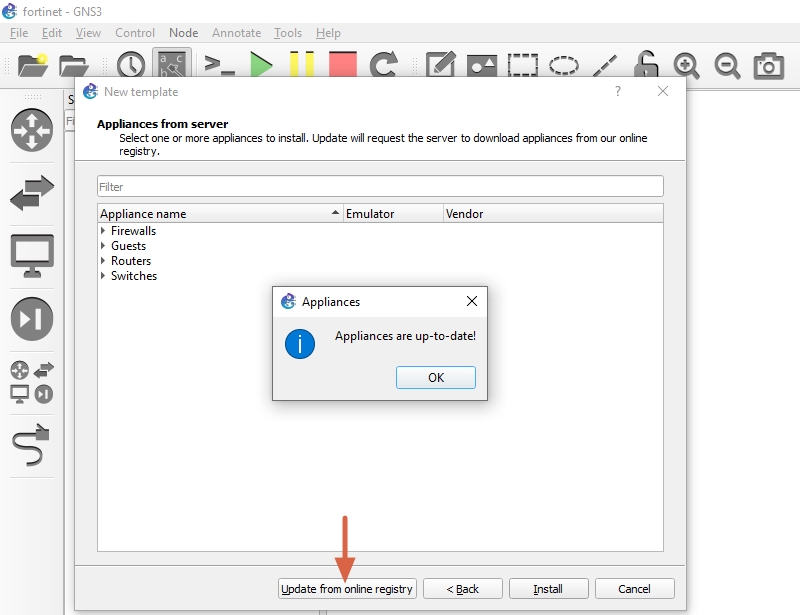Stop all nodes with red square icon
The height and width of the screenshot is (615, 800).
343,64
